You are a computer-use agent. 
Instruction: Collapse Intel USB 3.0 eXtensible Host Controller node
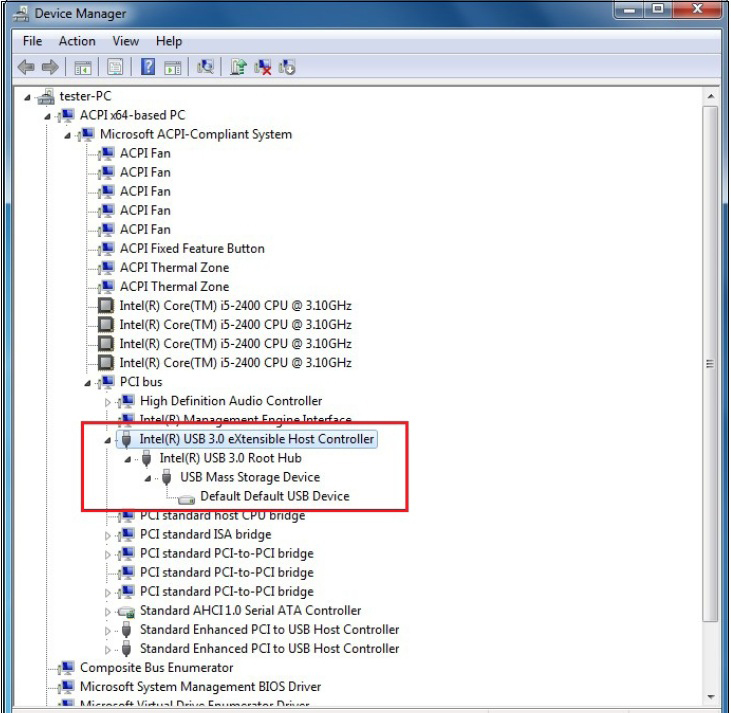pos(108,440)
